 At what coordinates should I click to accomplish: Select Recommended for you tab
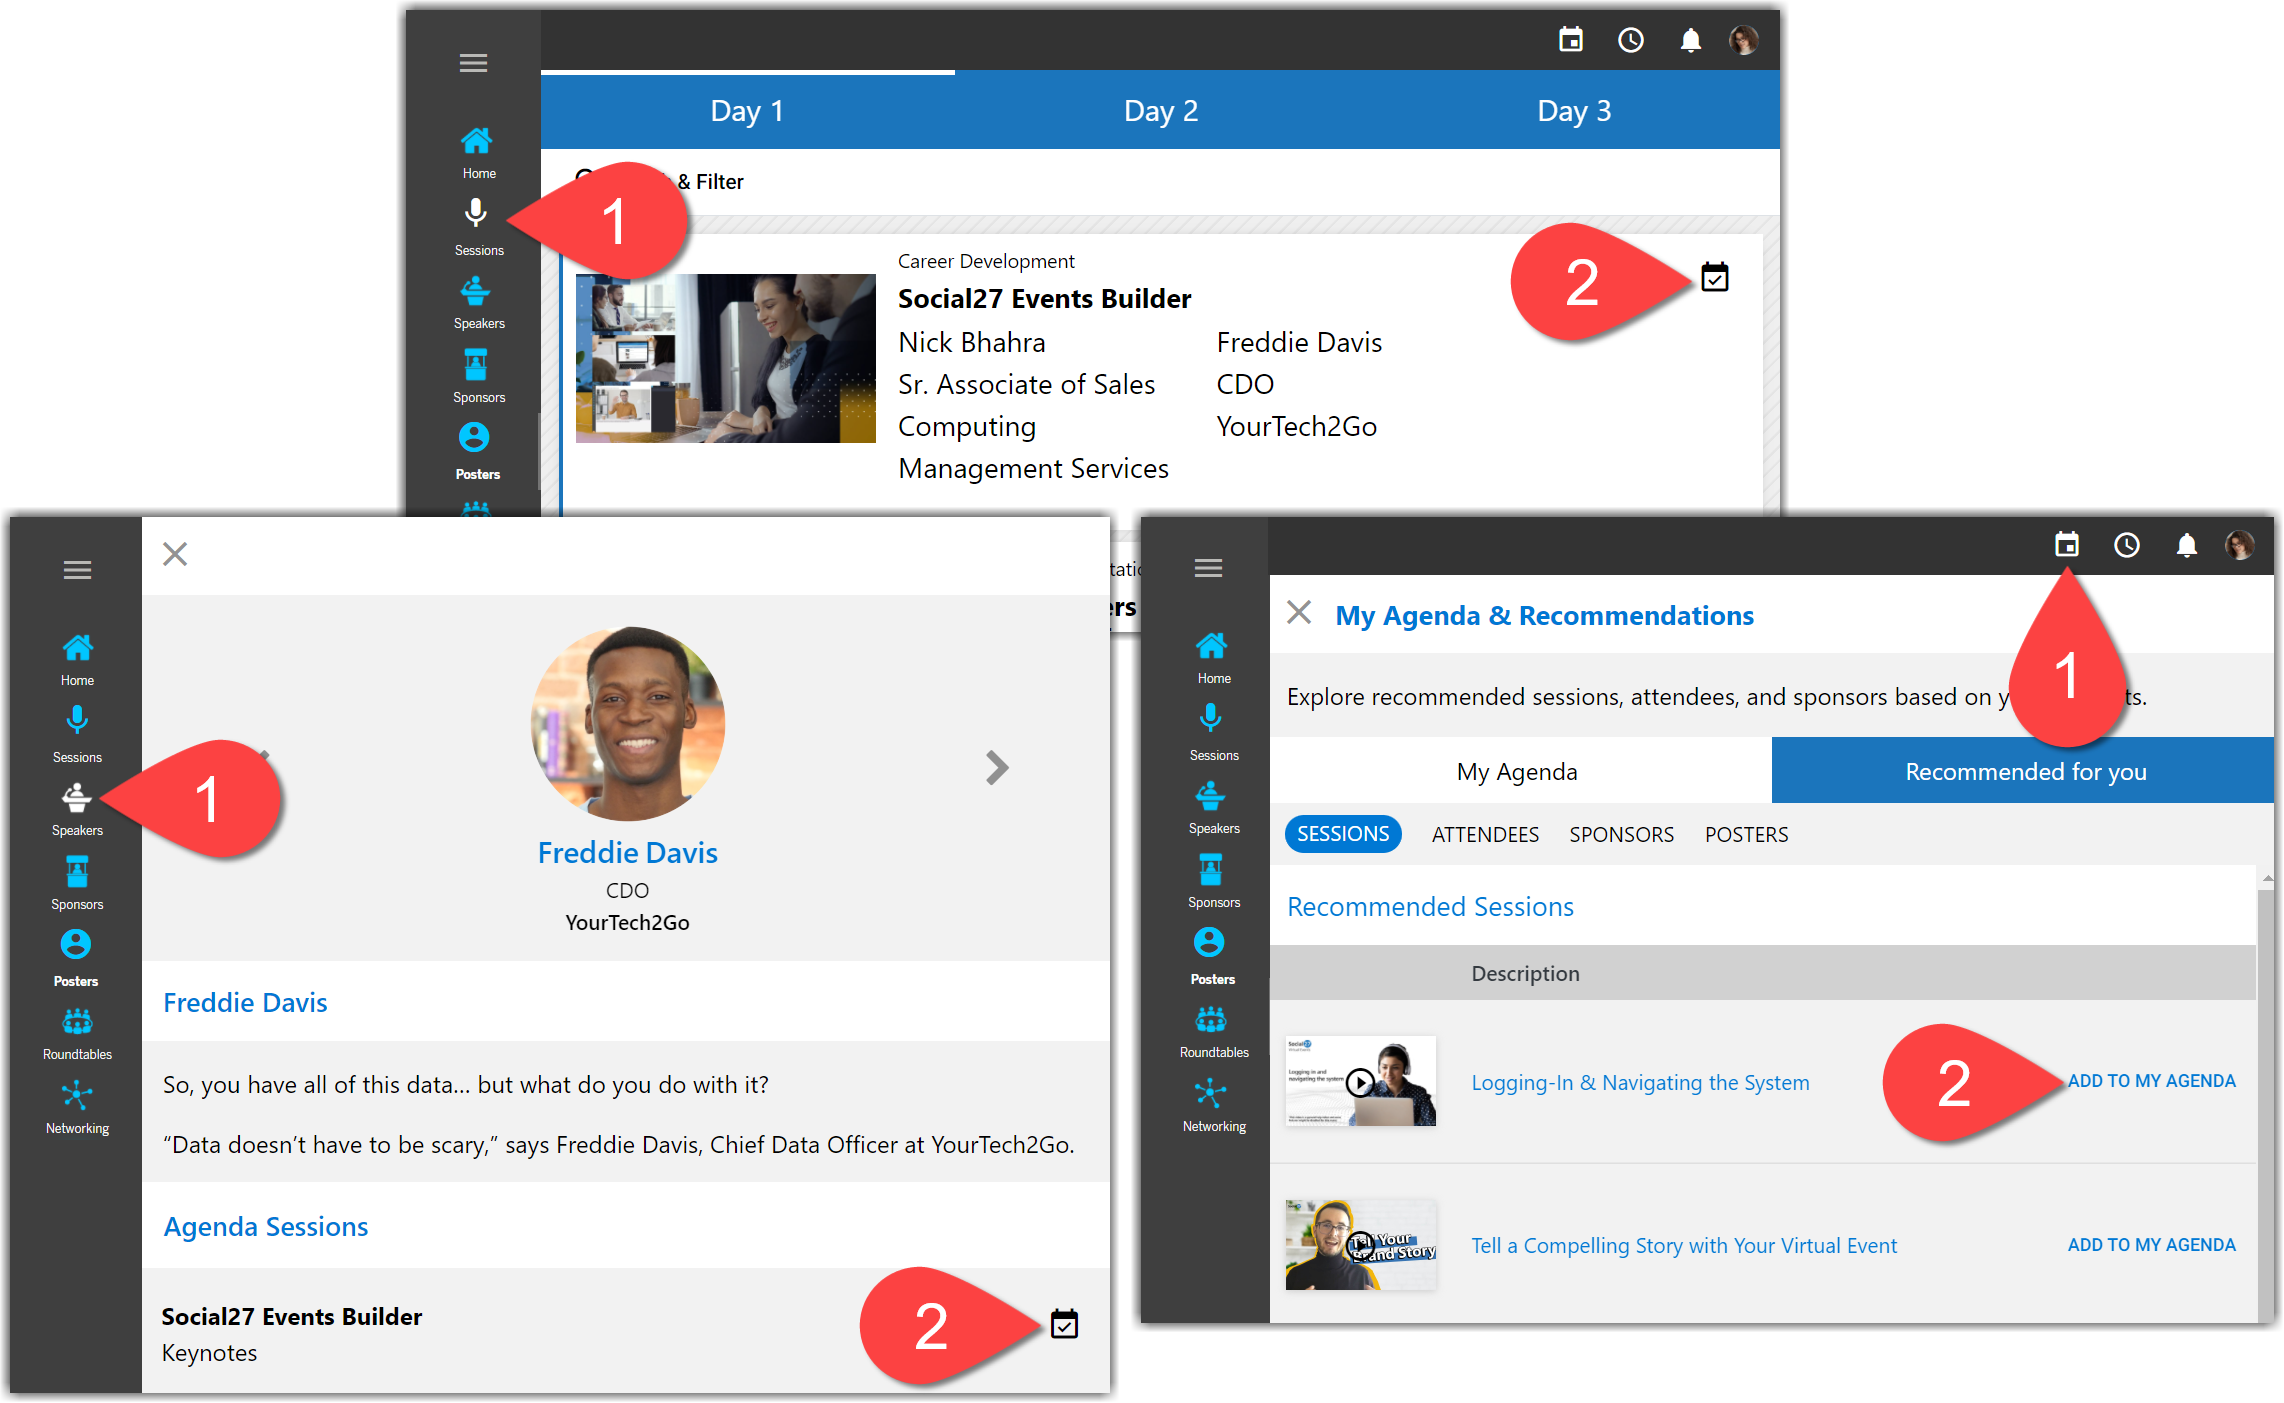[x=2024, y=771]
